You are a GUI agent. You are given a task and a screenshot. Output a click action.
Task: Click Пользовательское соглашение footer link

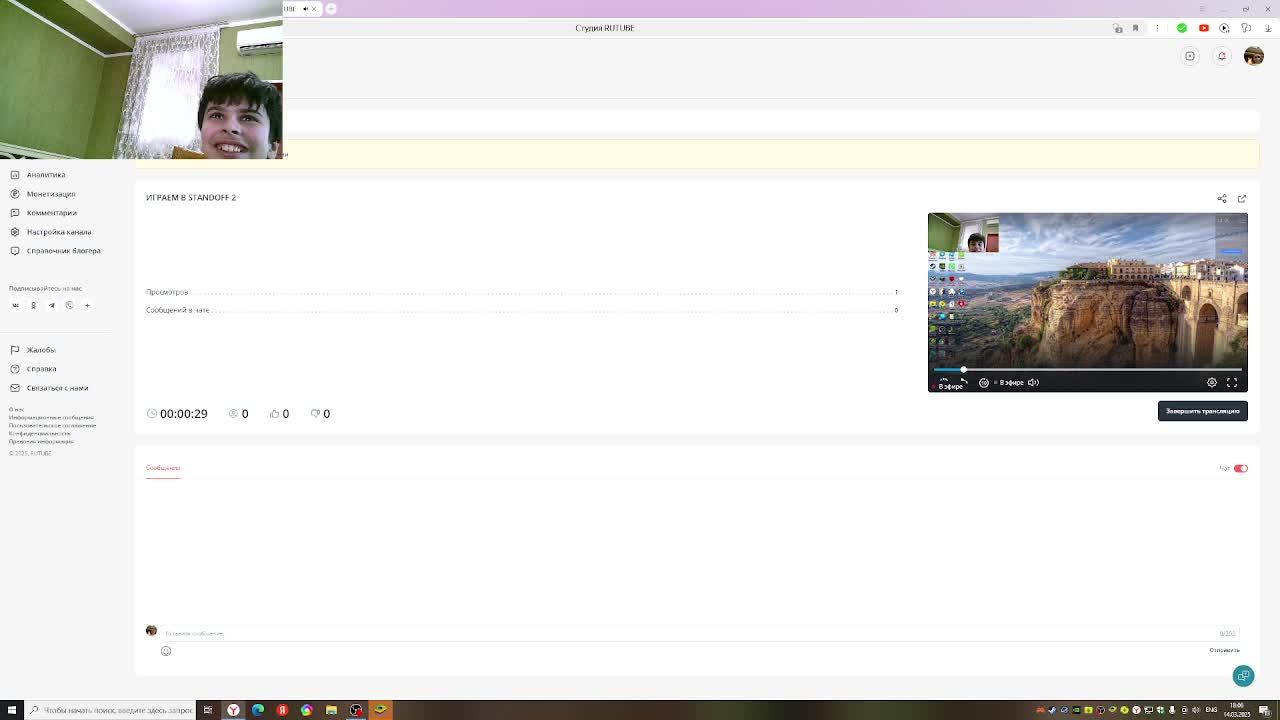tap(53, 425)
